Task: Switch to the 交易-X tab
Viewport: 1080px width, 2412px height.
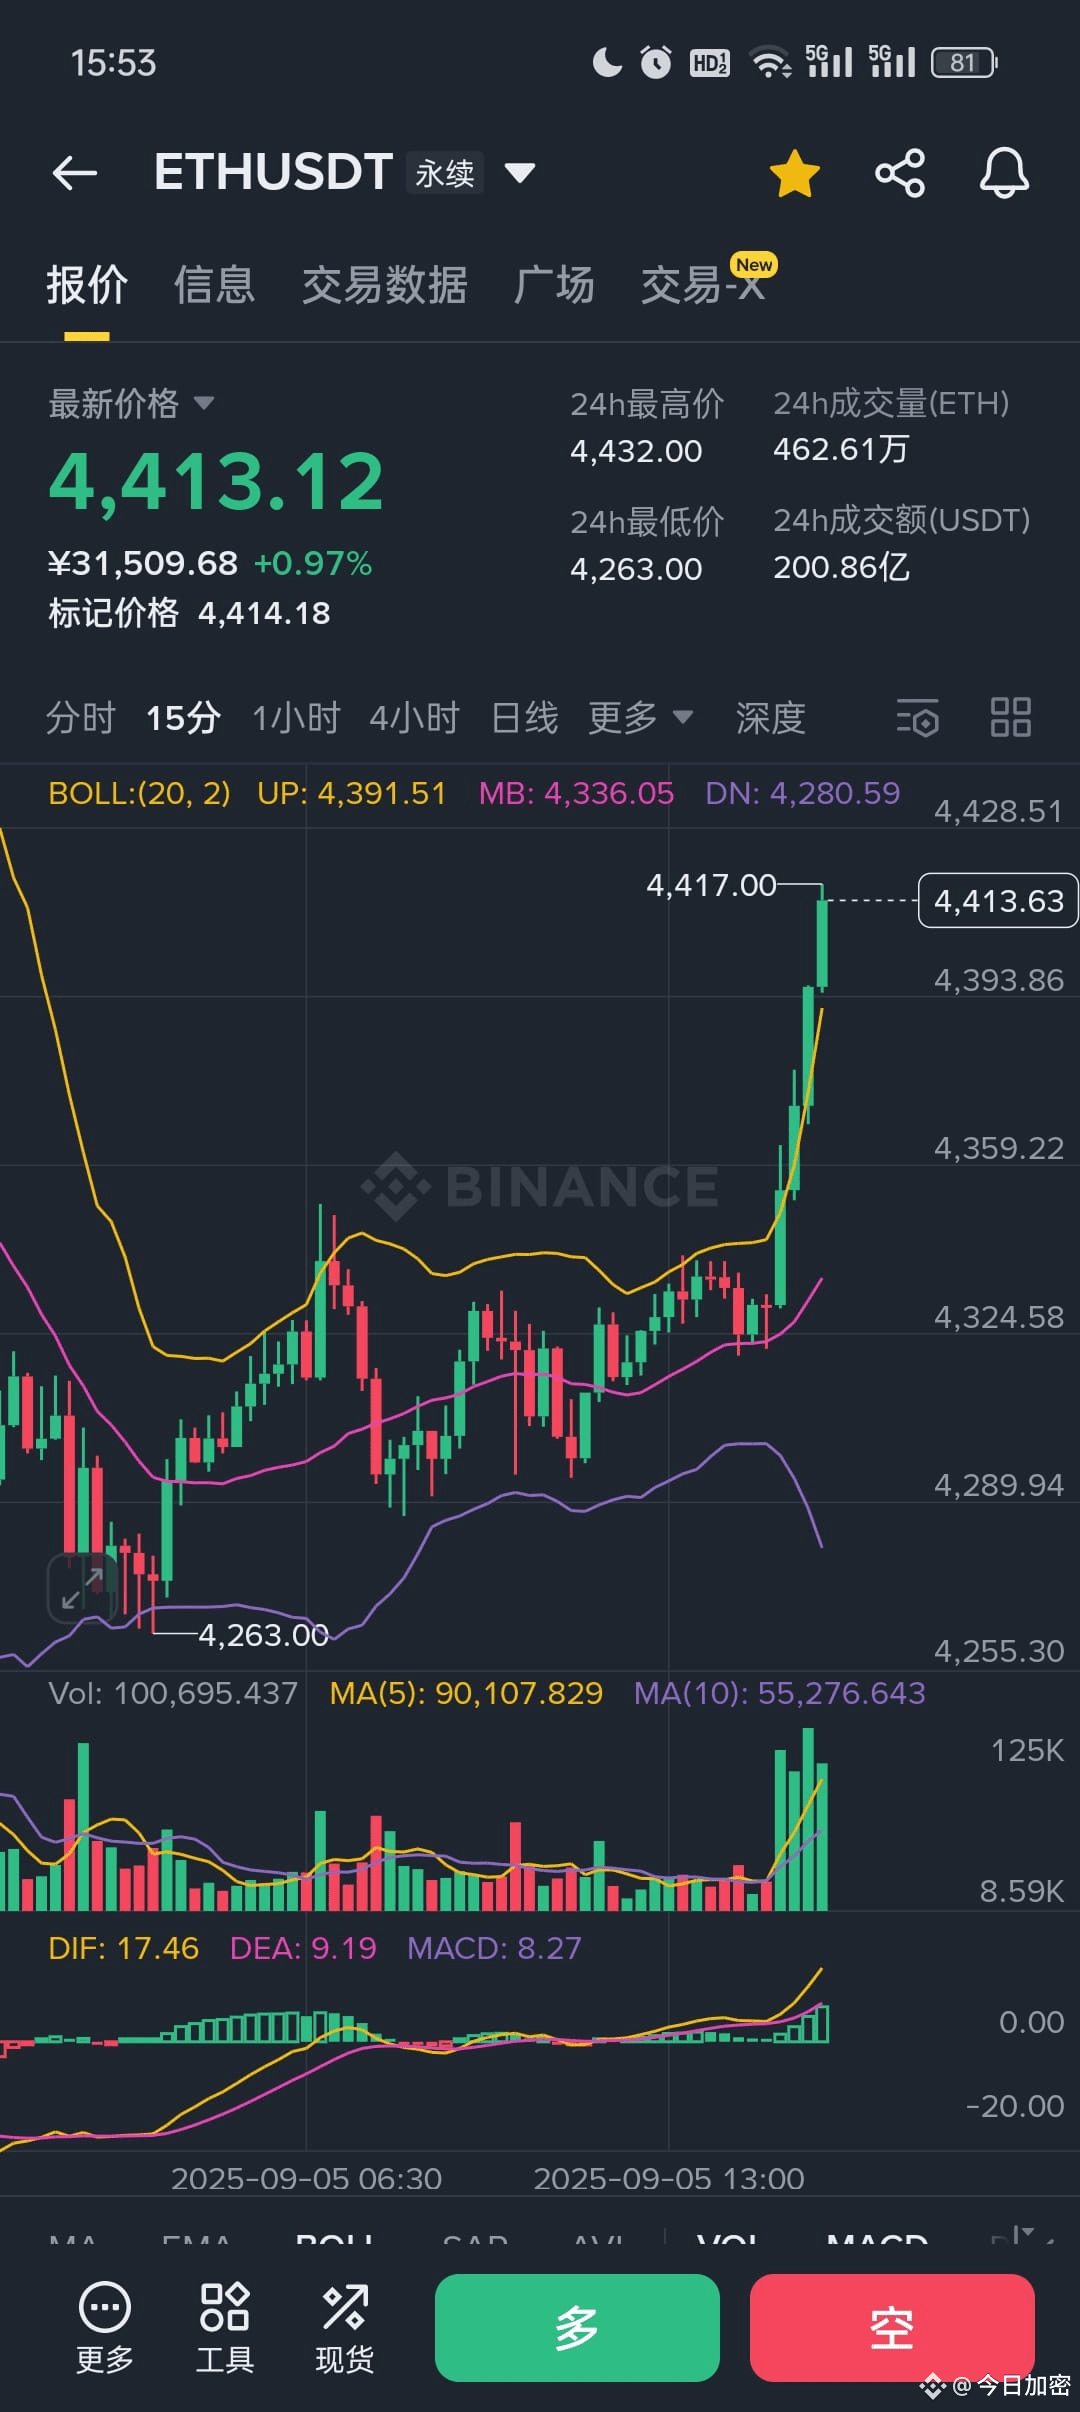Action: (703, 285)
